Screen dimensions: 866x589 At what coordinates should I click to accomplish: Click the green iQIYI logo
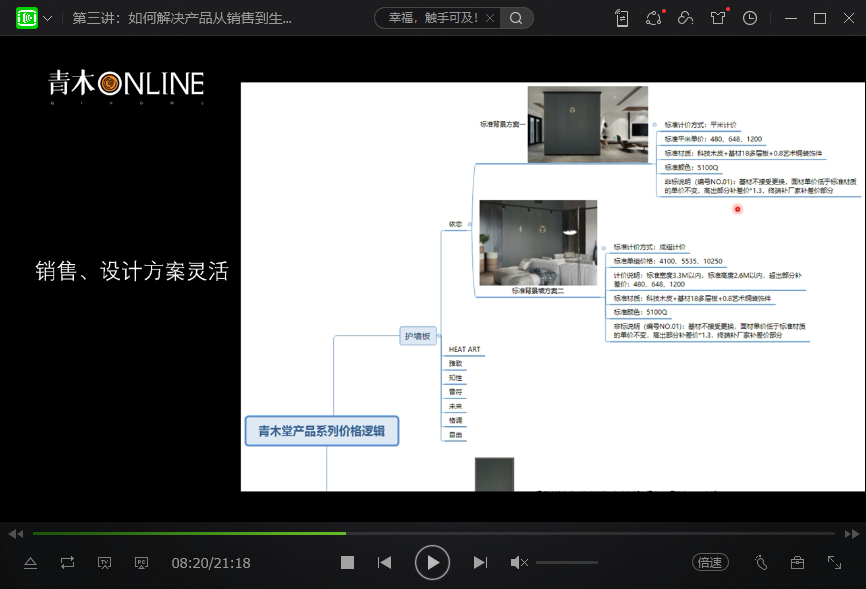coord(26,18)
